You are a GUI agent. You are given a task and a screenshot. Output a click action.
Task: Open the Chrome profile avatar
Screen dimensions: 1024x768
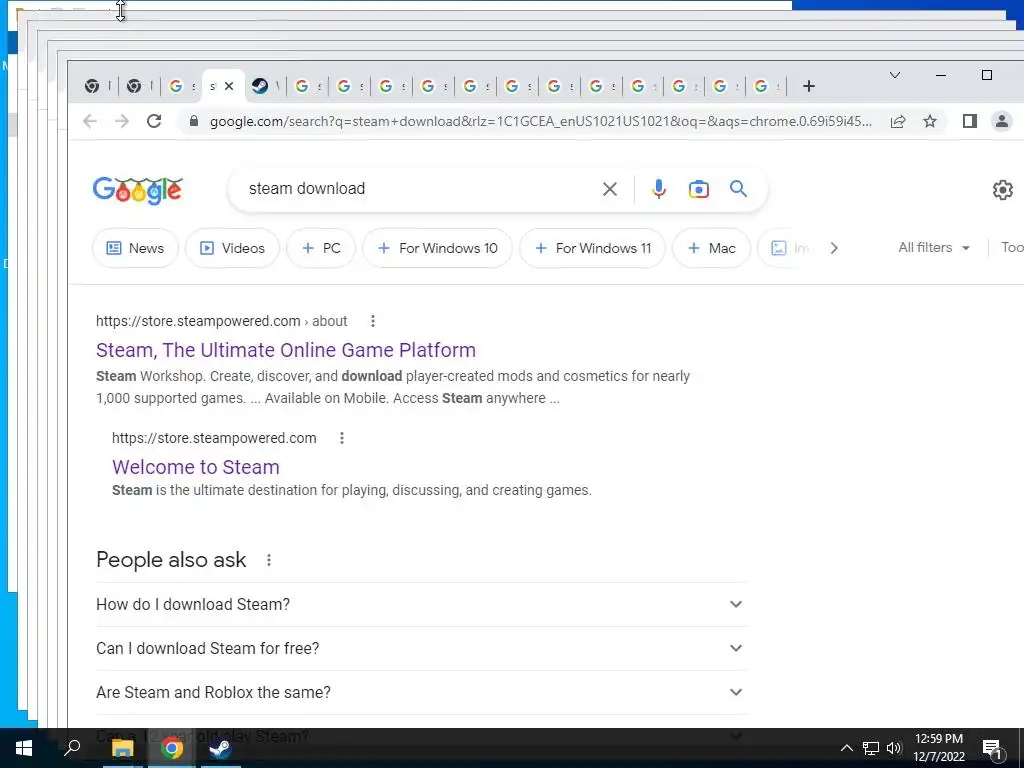click(x=1001, y=121)
